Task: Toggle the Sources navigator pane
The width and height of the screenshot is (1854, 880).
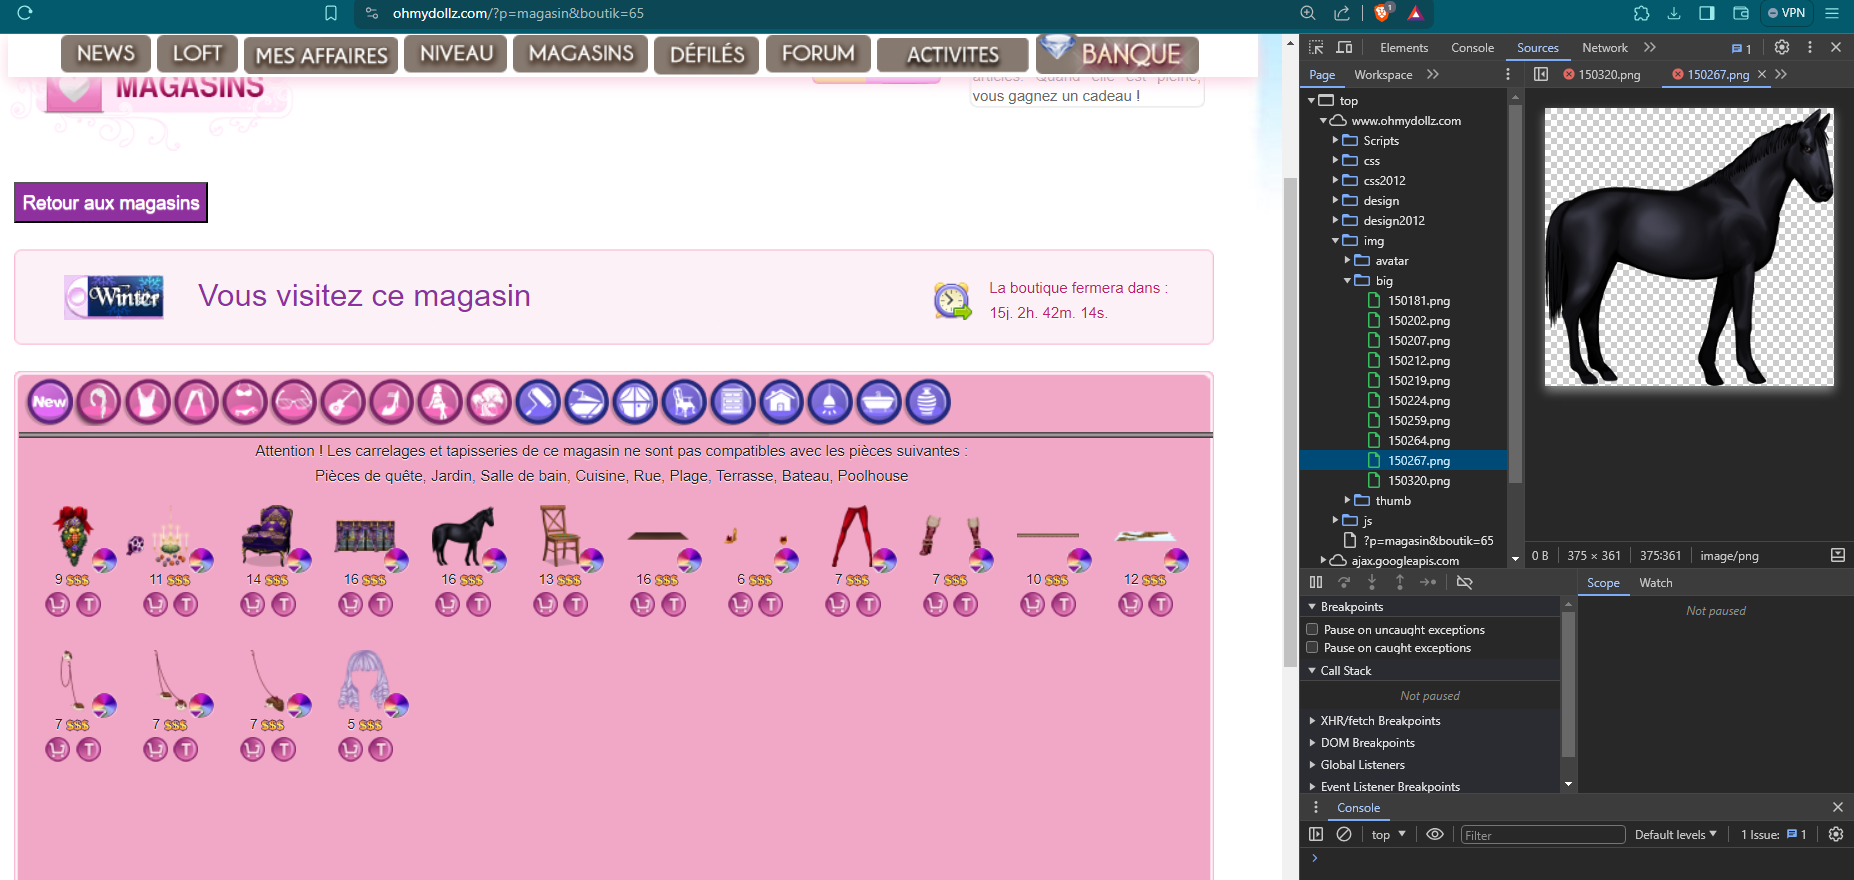Action: (1541, 74)
